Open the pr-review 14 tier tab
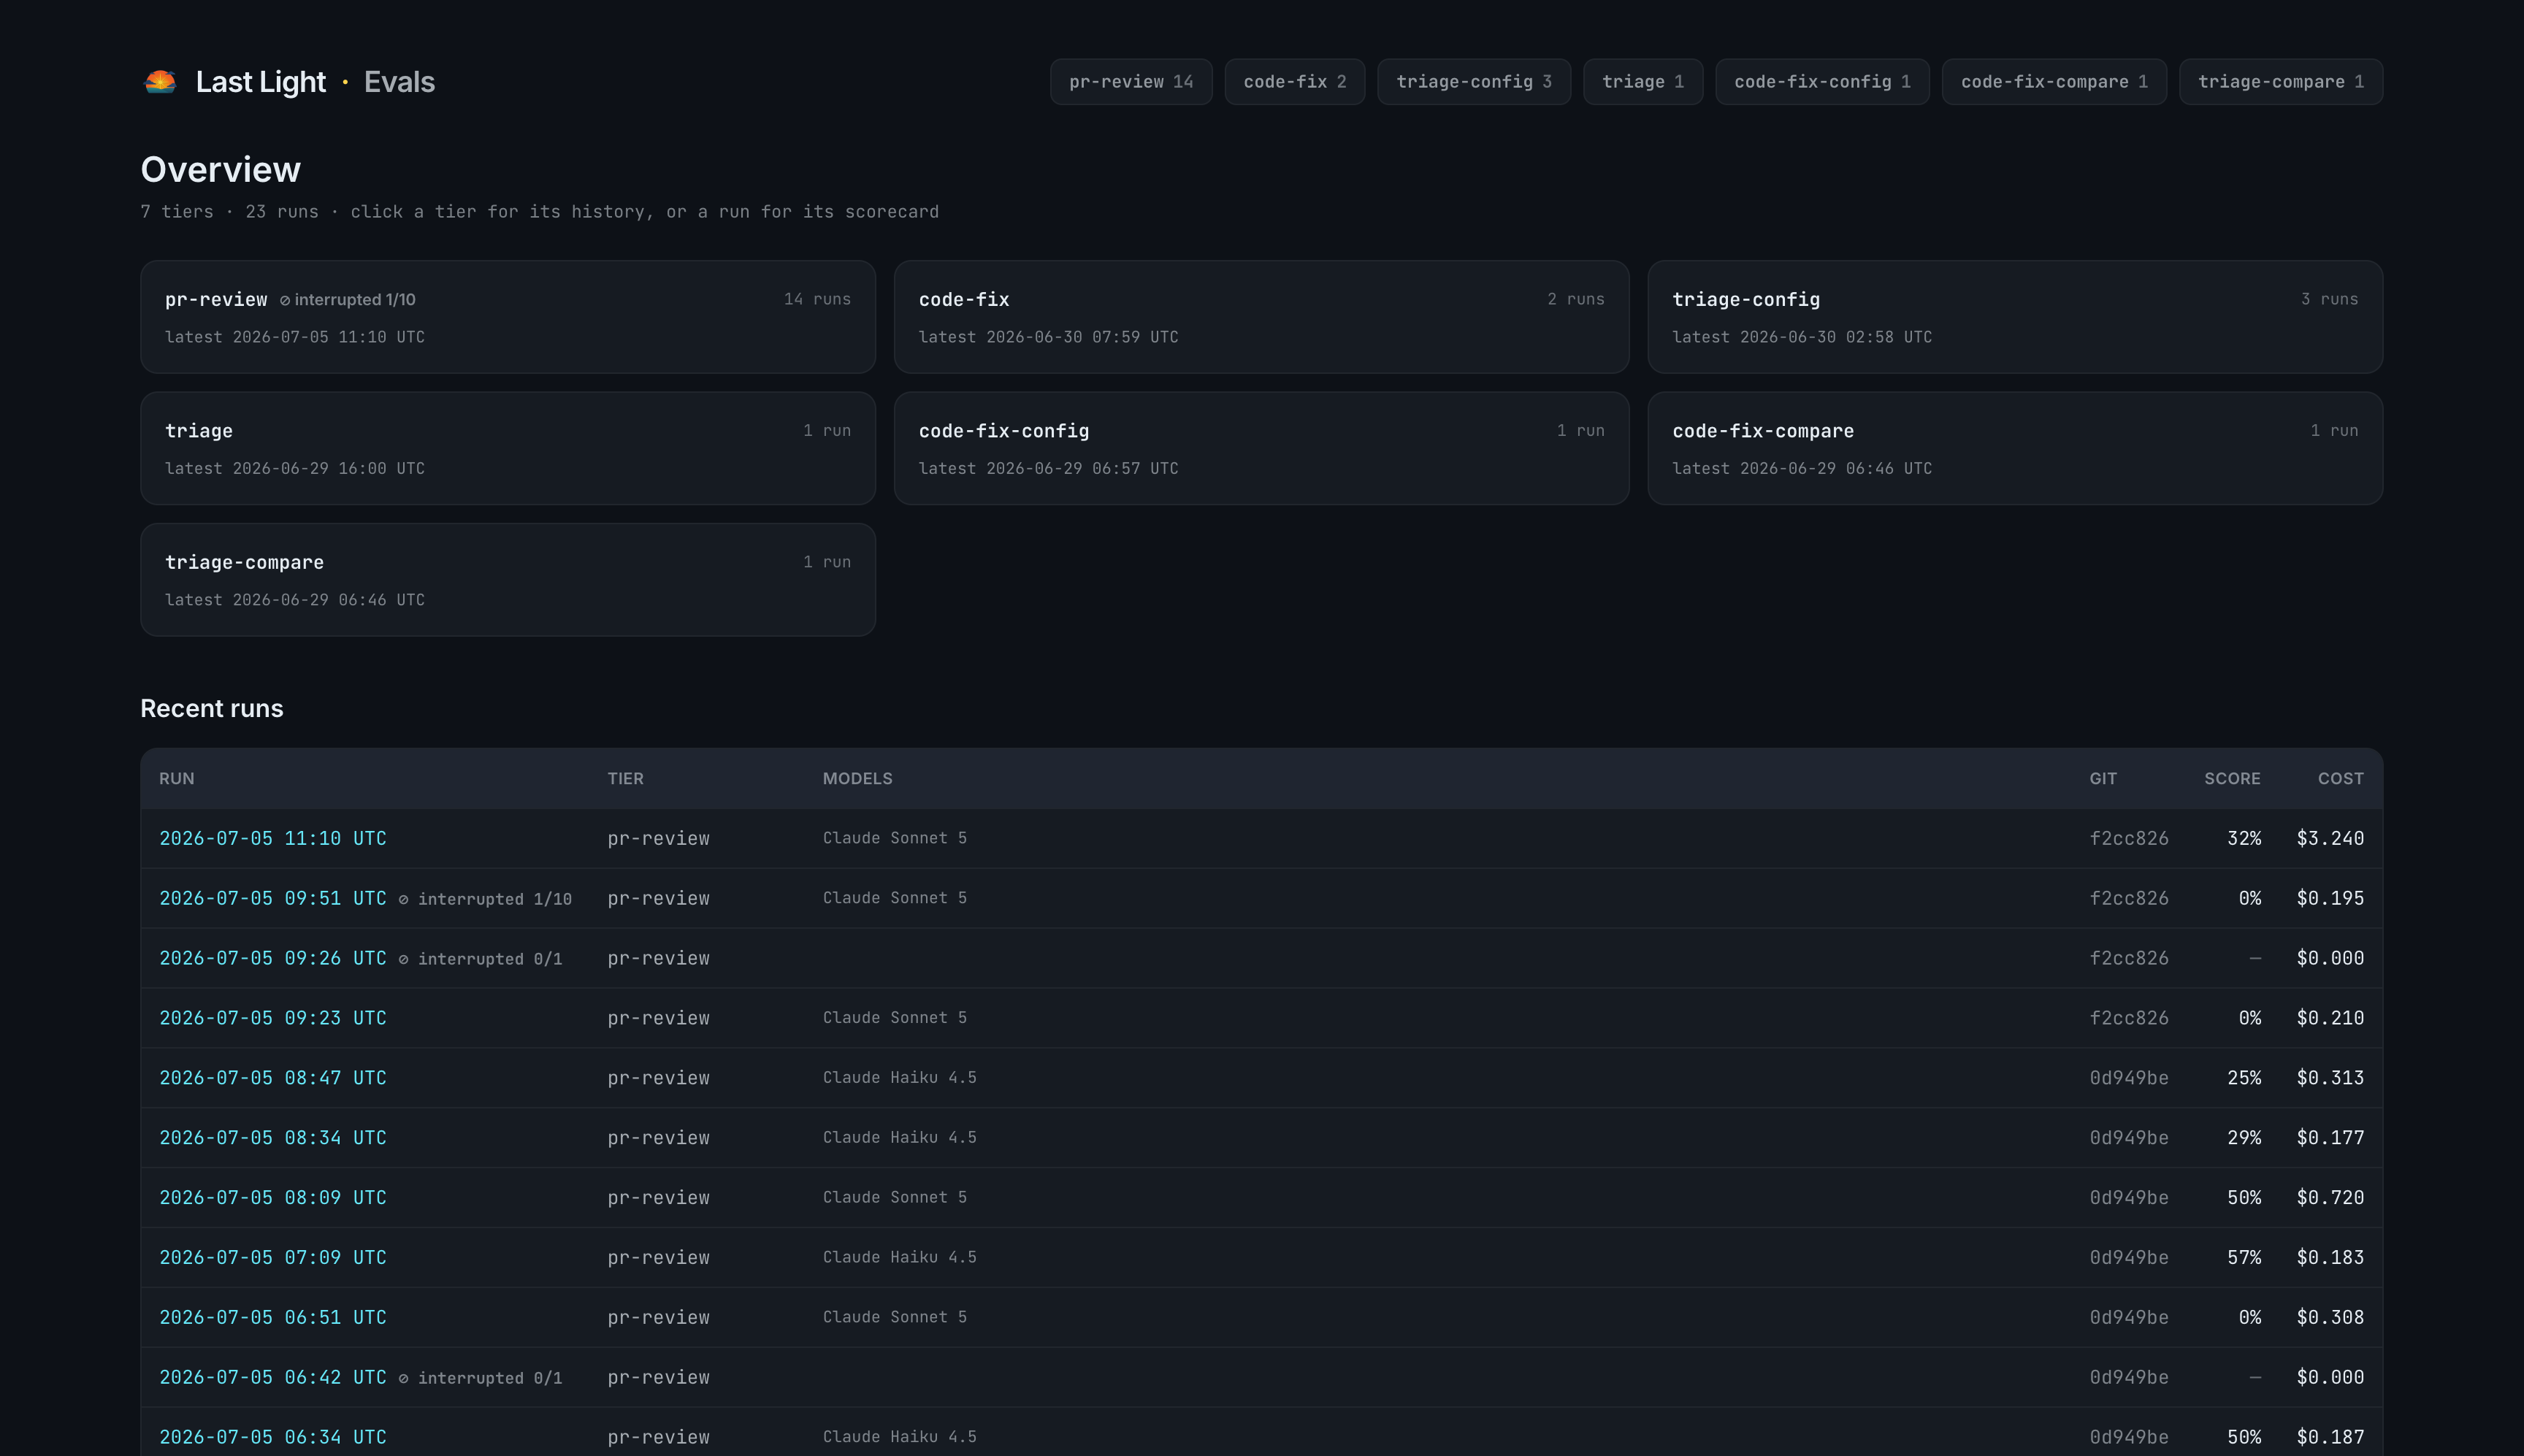 click(1131, 82)
